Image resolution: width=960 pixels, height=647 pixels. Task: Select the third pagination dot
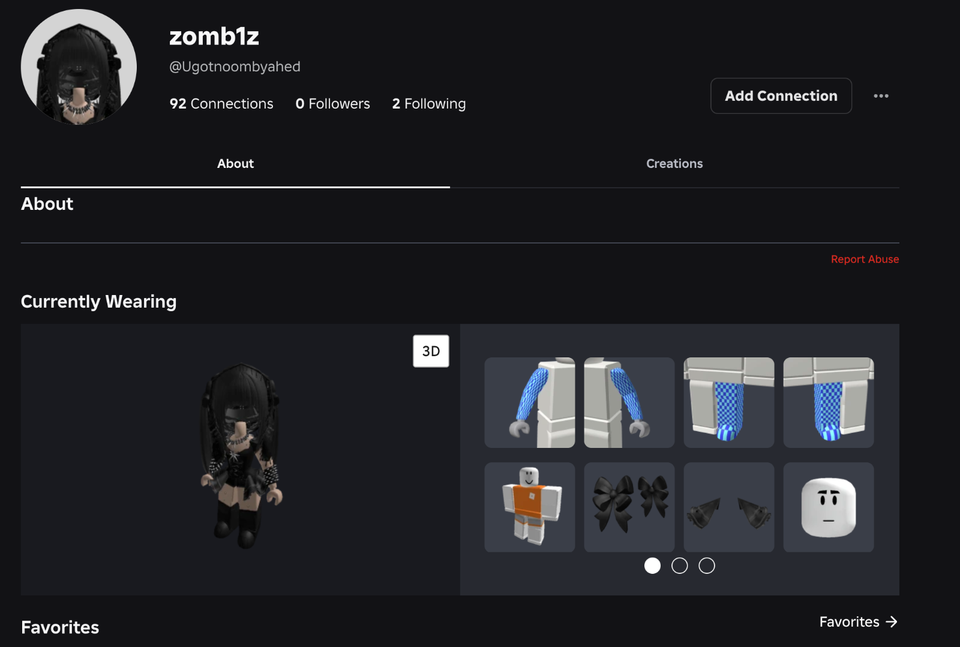click(x=706, y=565)
